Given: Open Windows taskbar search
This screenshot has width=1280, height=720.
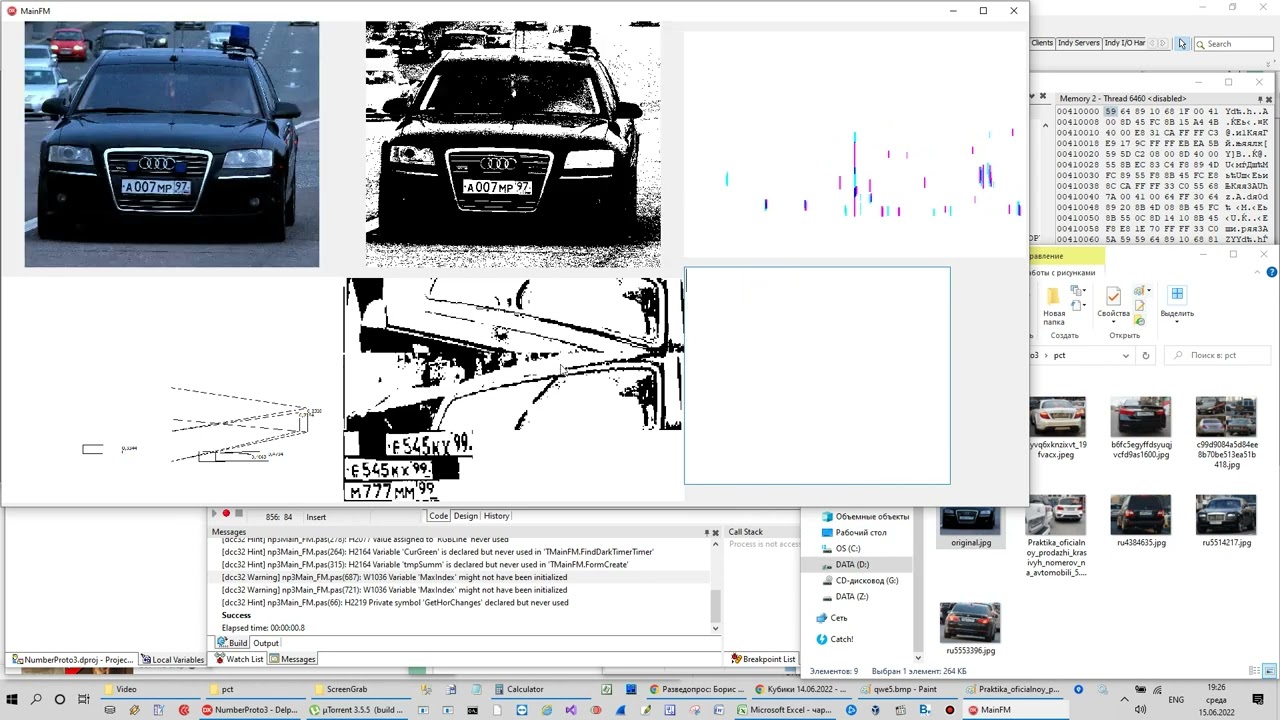Looking at the screenshot, I should pos(36,699).
